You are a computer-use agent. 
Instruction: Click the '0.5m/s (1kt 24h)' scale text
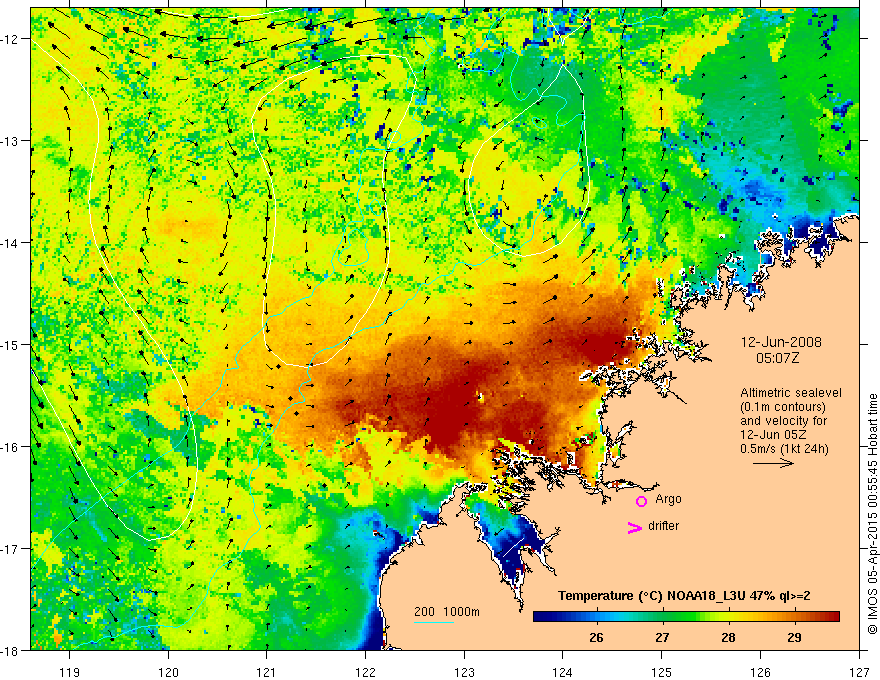[784, 449]
